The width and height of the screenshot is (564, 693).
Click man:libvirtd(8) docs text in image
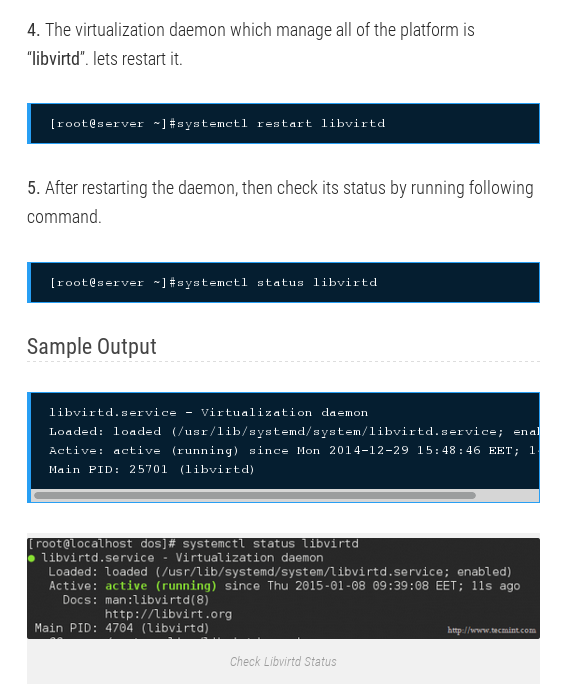[157, 600]
